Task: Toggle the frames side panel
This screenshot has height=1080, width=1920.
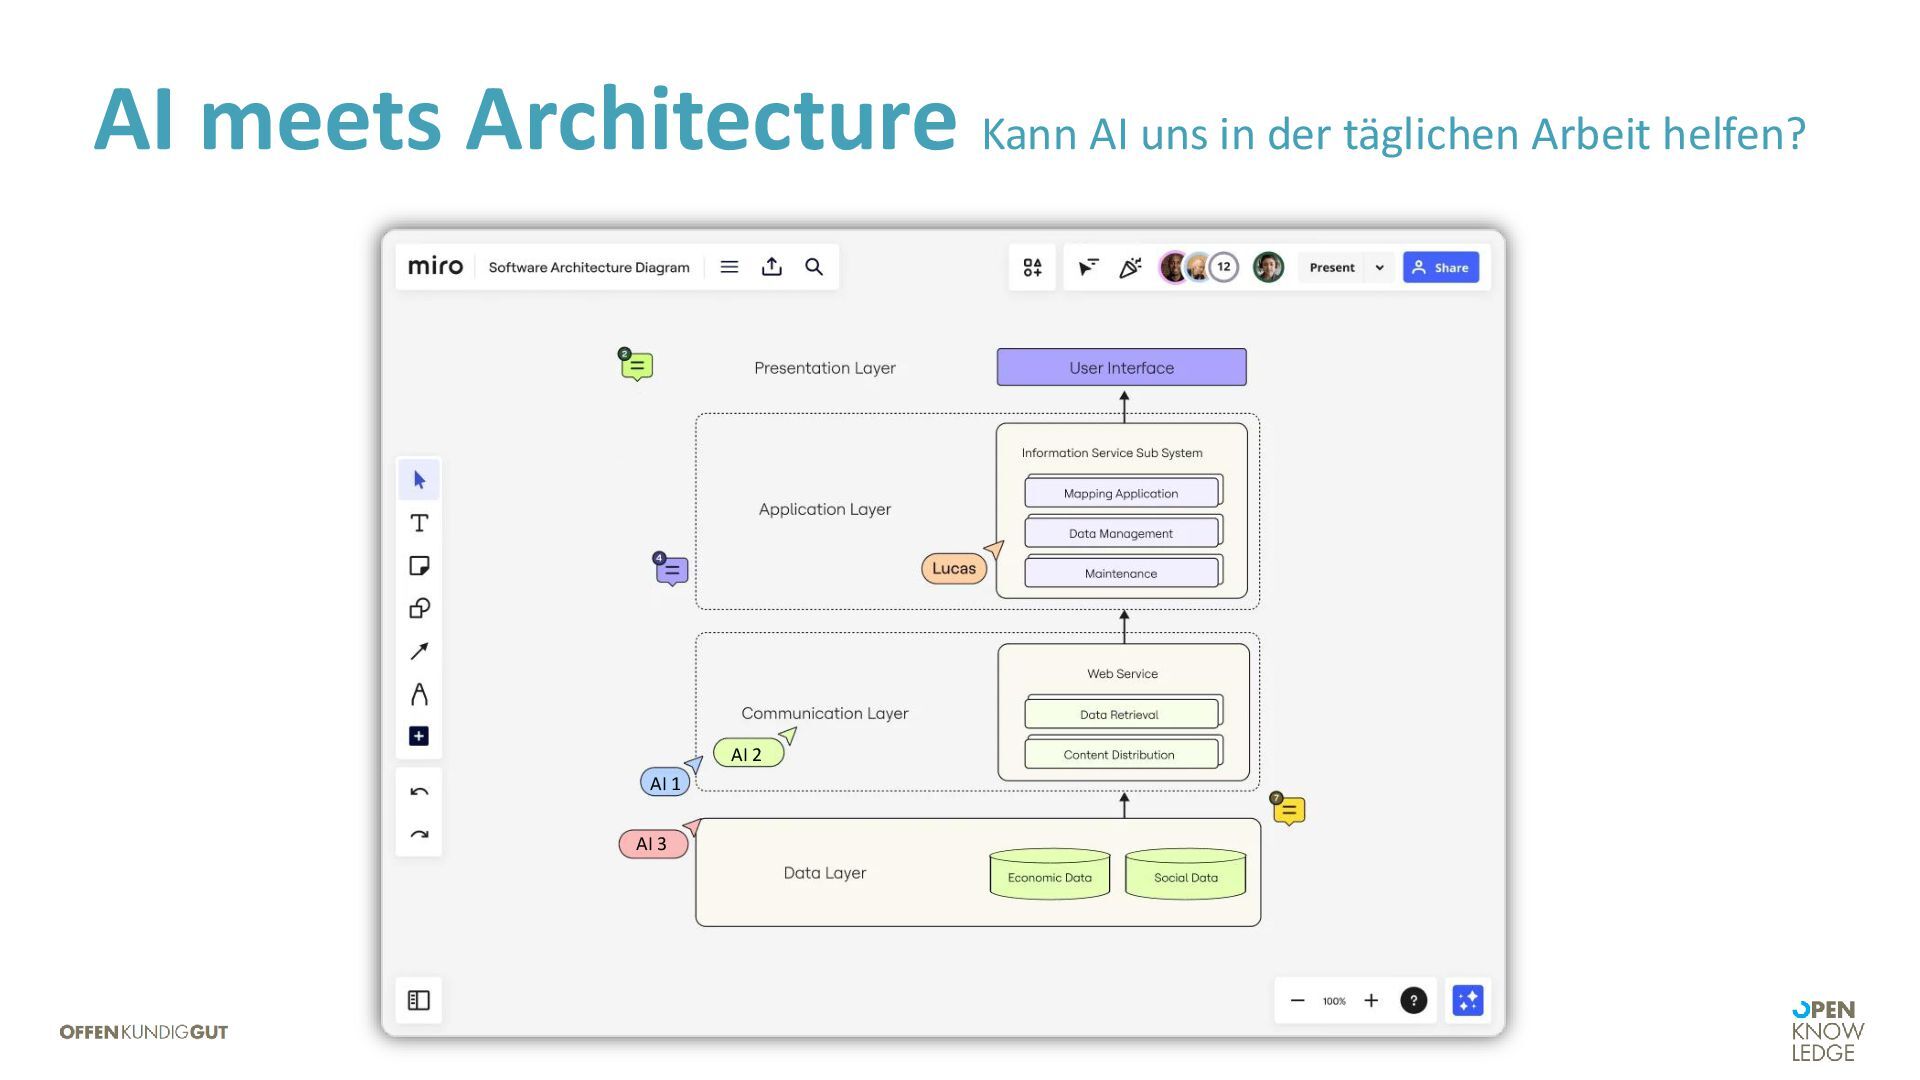Action: click(x=419, y=1000)
